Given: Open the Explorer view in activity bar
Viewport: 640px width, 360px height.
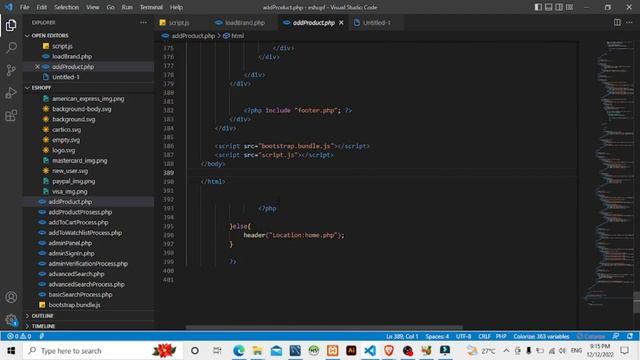Looking at the screenshot, I should click(11, 25).
